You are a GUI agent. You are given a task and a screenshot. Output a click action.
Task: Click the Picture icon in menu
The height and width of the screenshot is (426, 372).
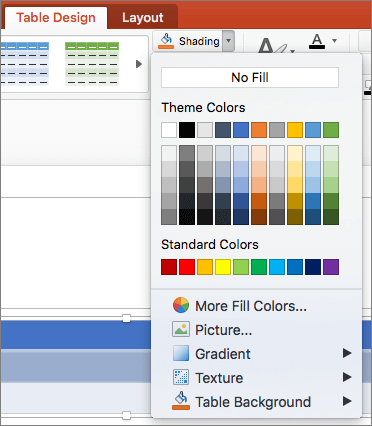point(181,329)
